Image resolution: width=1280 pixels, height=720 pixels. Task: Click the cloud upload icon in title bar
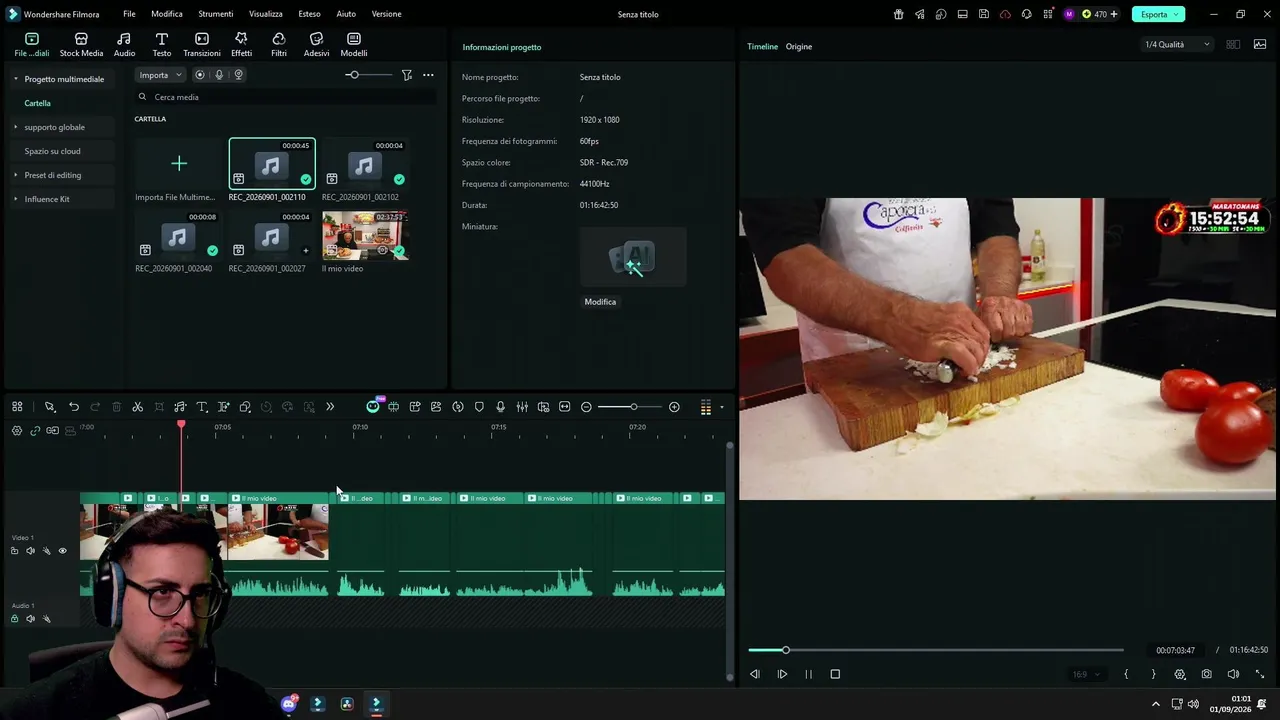point(1005,14)
